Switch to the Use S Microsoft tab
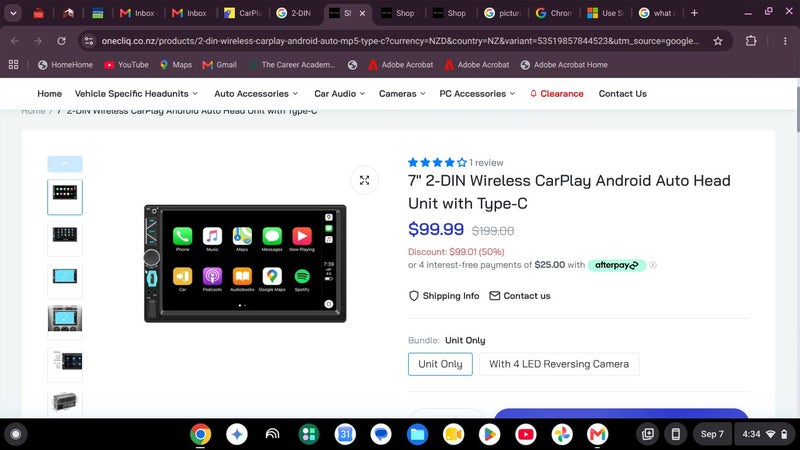The height and width of the screenshot is (450, 800). [x=606, y=13]
